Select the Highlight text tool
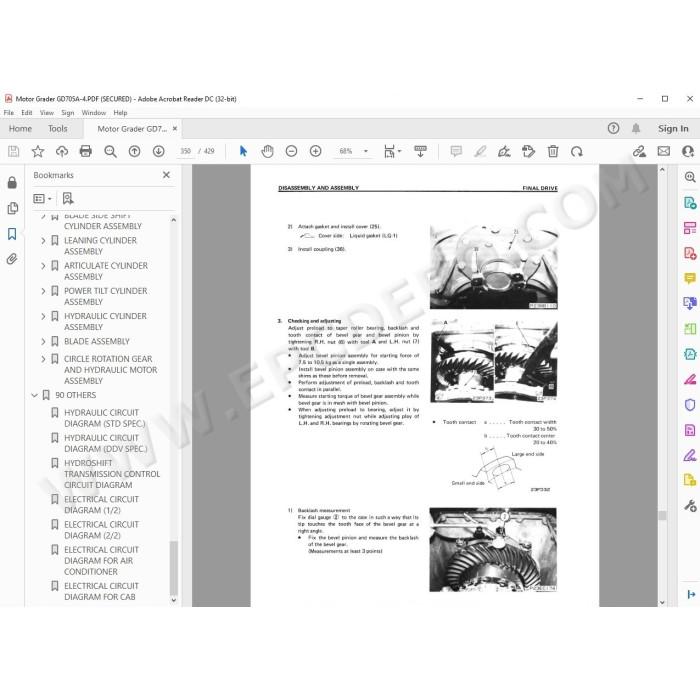 480,151
